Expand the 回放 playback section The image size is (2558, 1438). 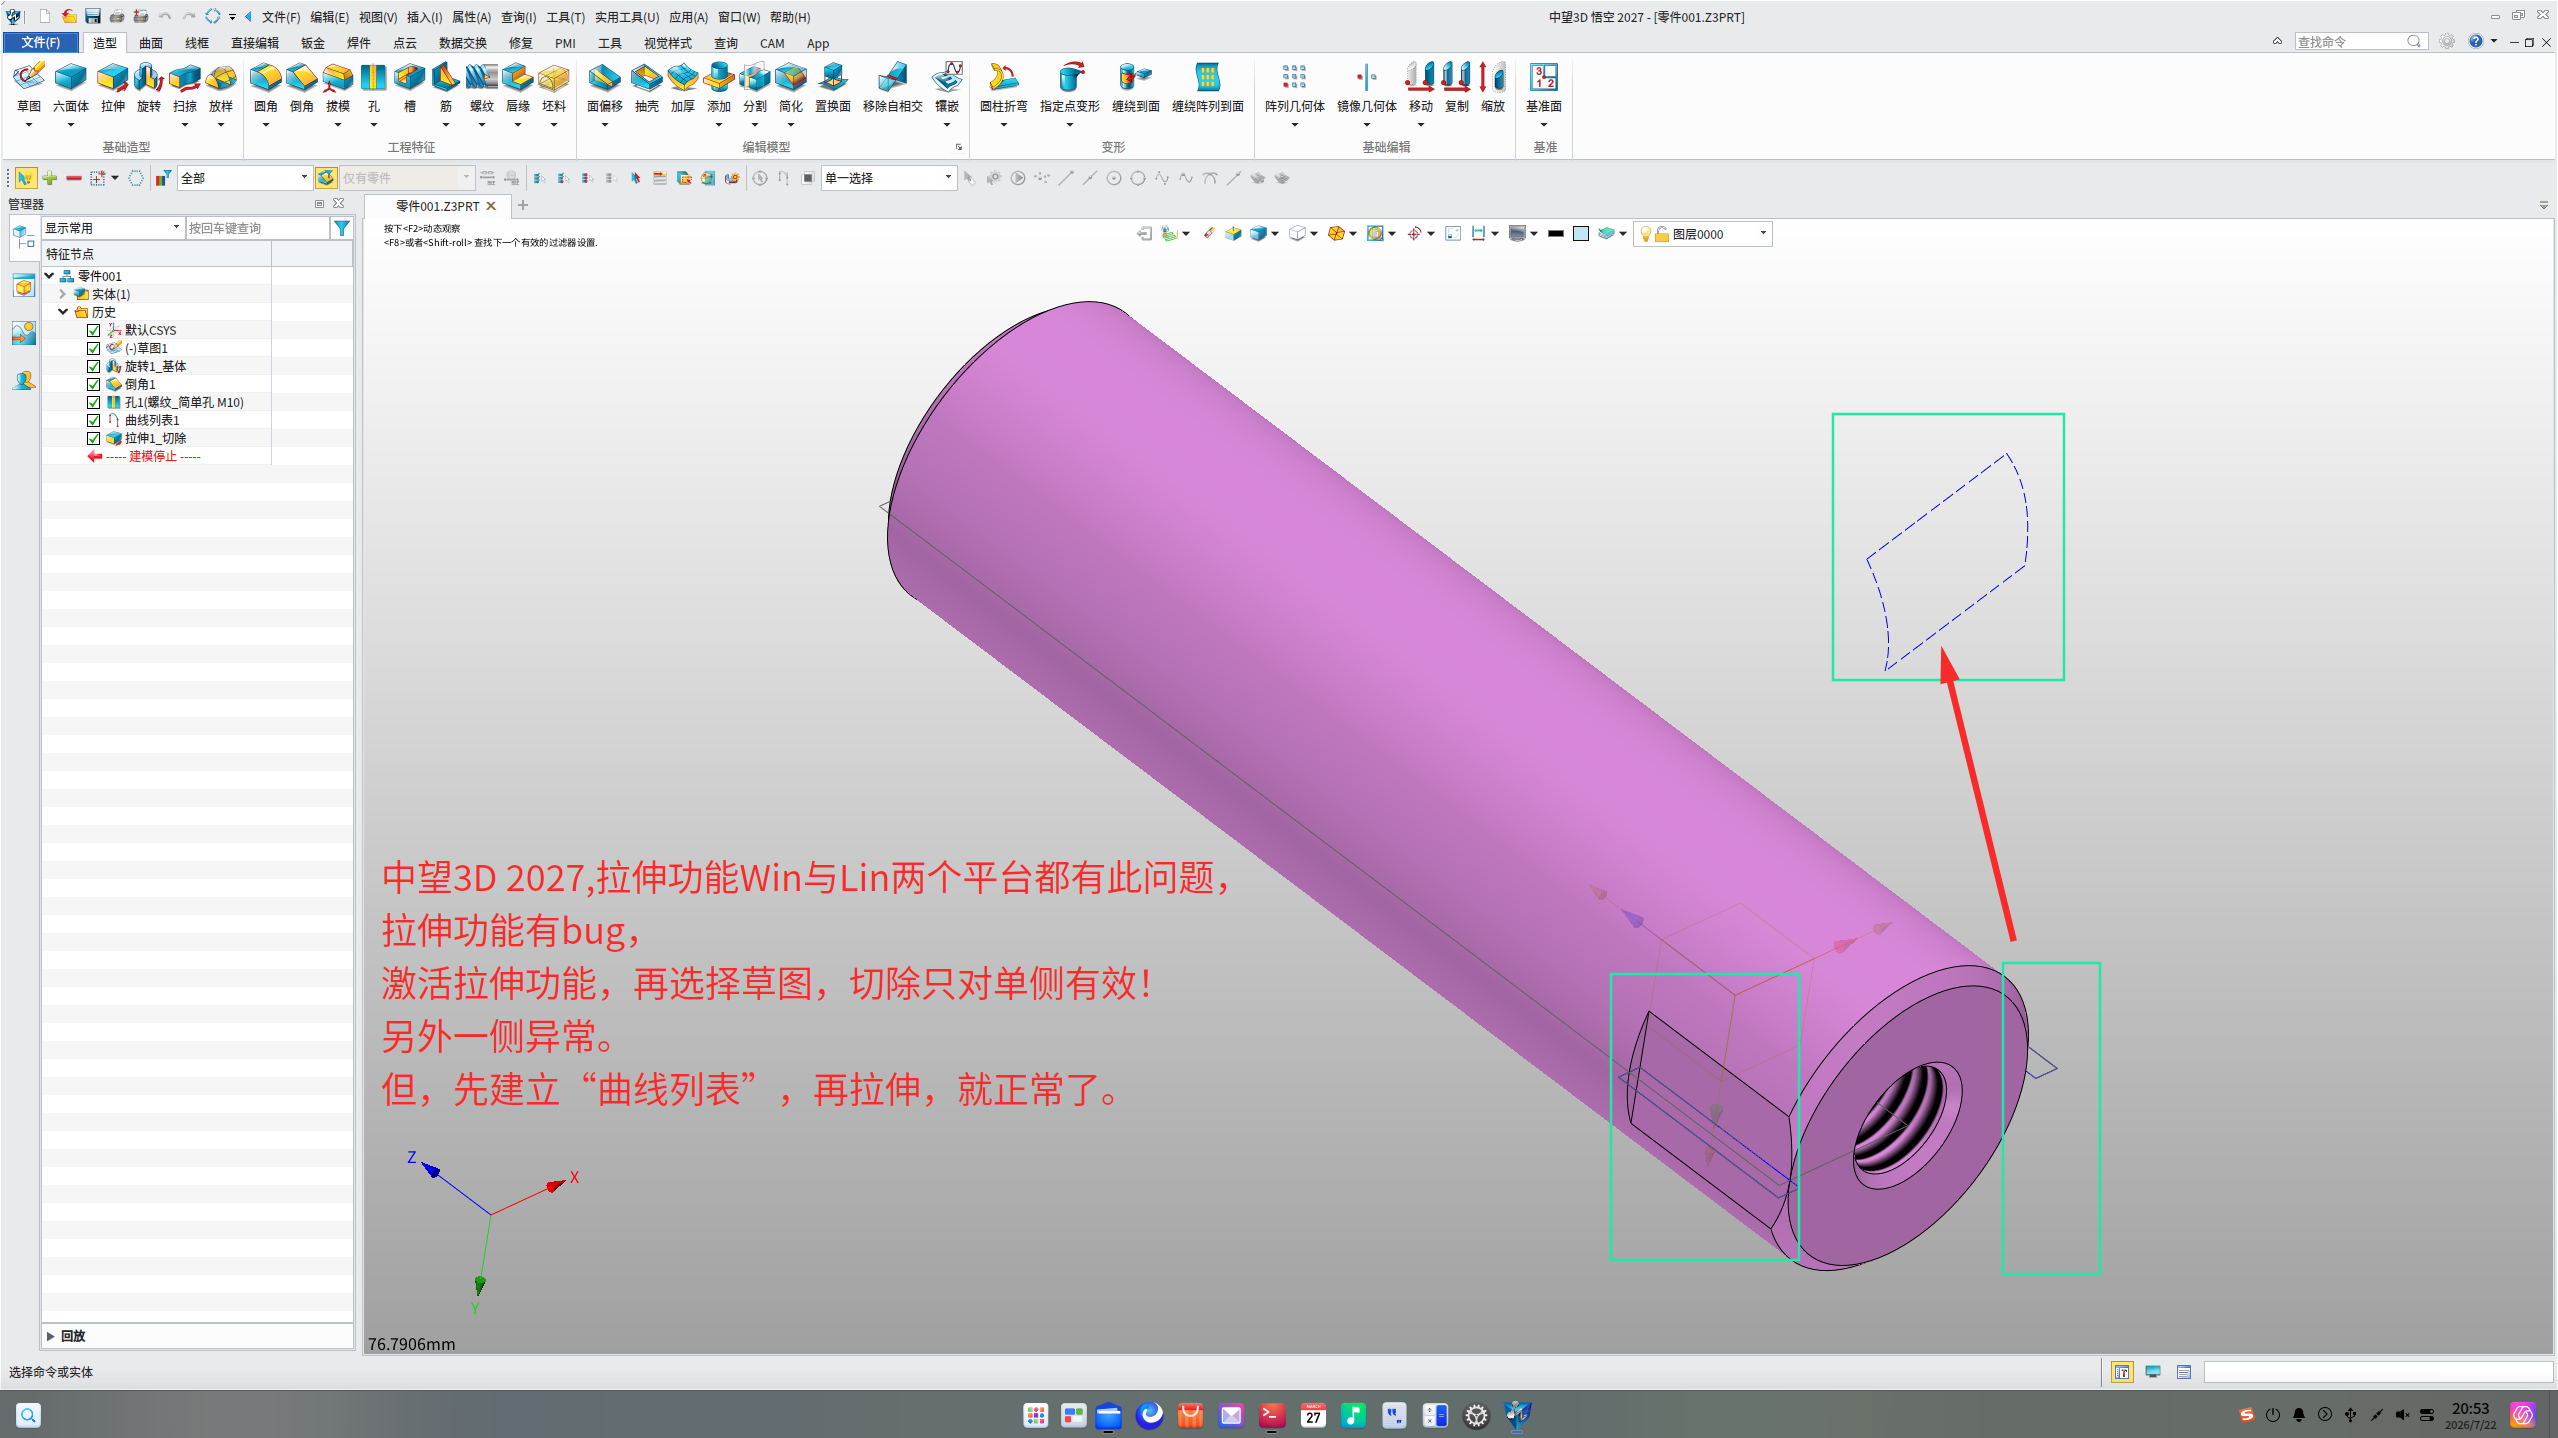pyautogui.click(x=50, y=1336)
